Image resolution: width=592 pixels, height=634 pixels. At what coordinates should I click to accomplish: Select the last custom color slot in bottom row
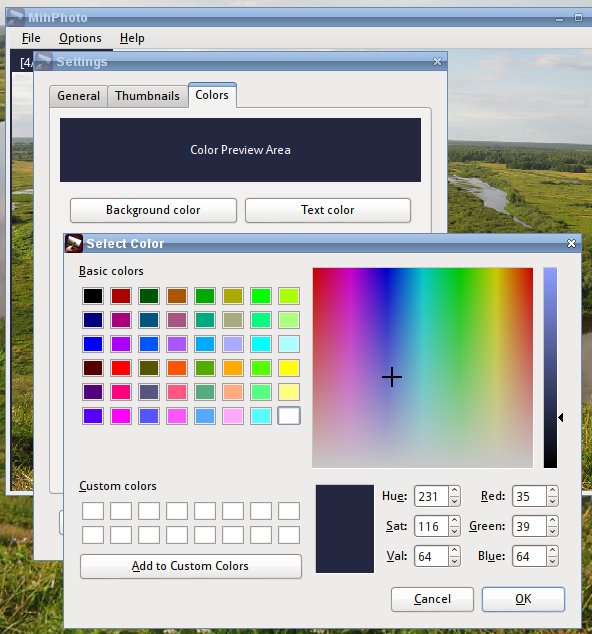tap(289, 535)
